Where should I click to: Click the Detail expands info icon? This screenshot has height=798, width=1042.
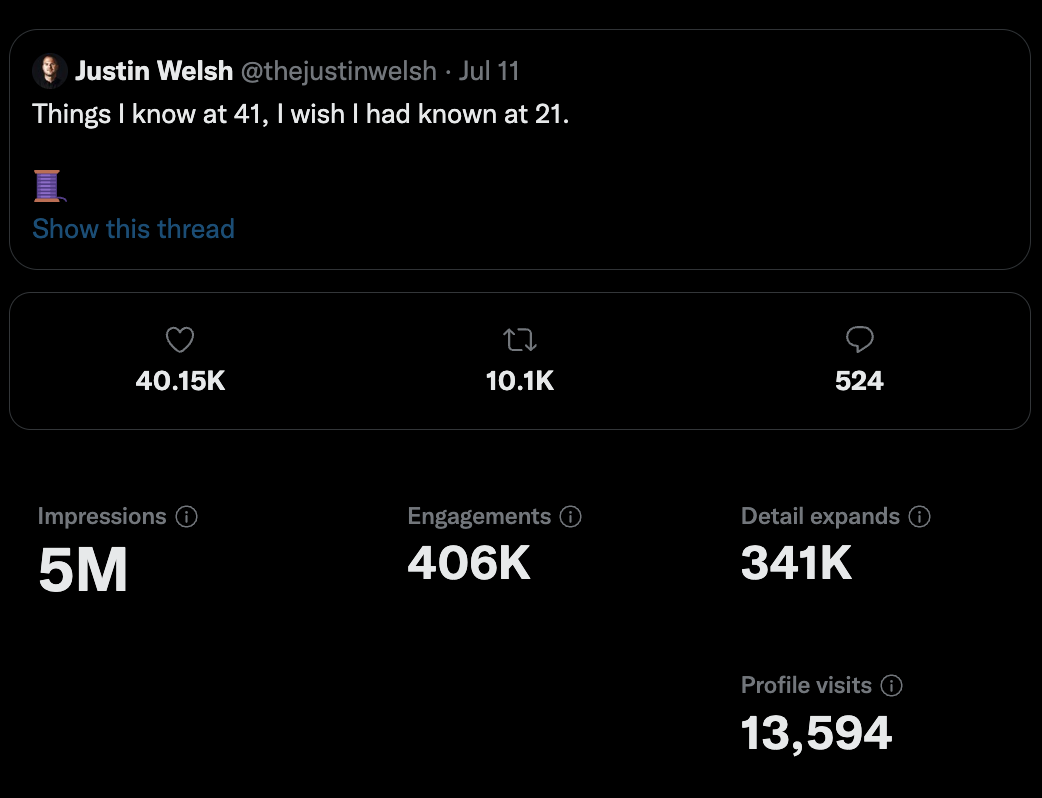coord(920,517)
